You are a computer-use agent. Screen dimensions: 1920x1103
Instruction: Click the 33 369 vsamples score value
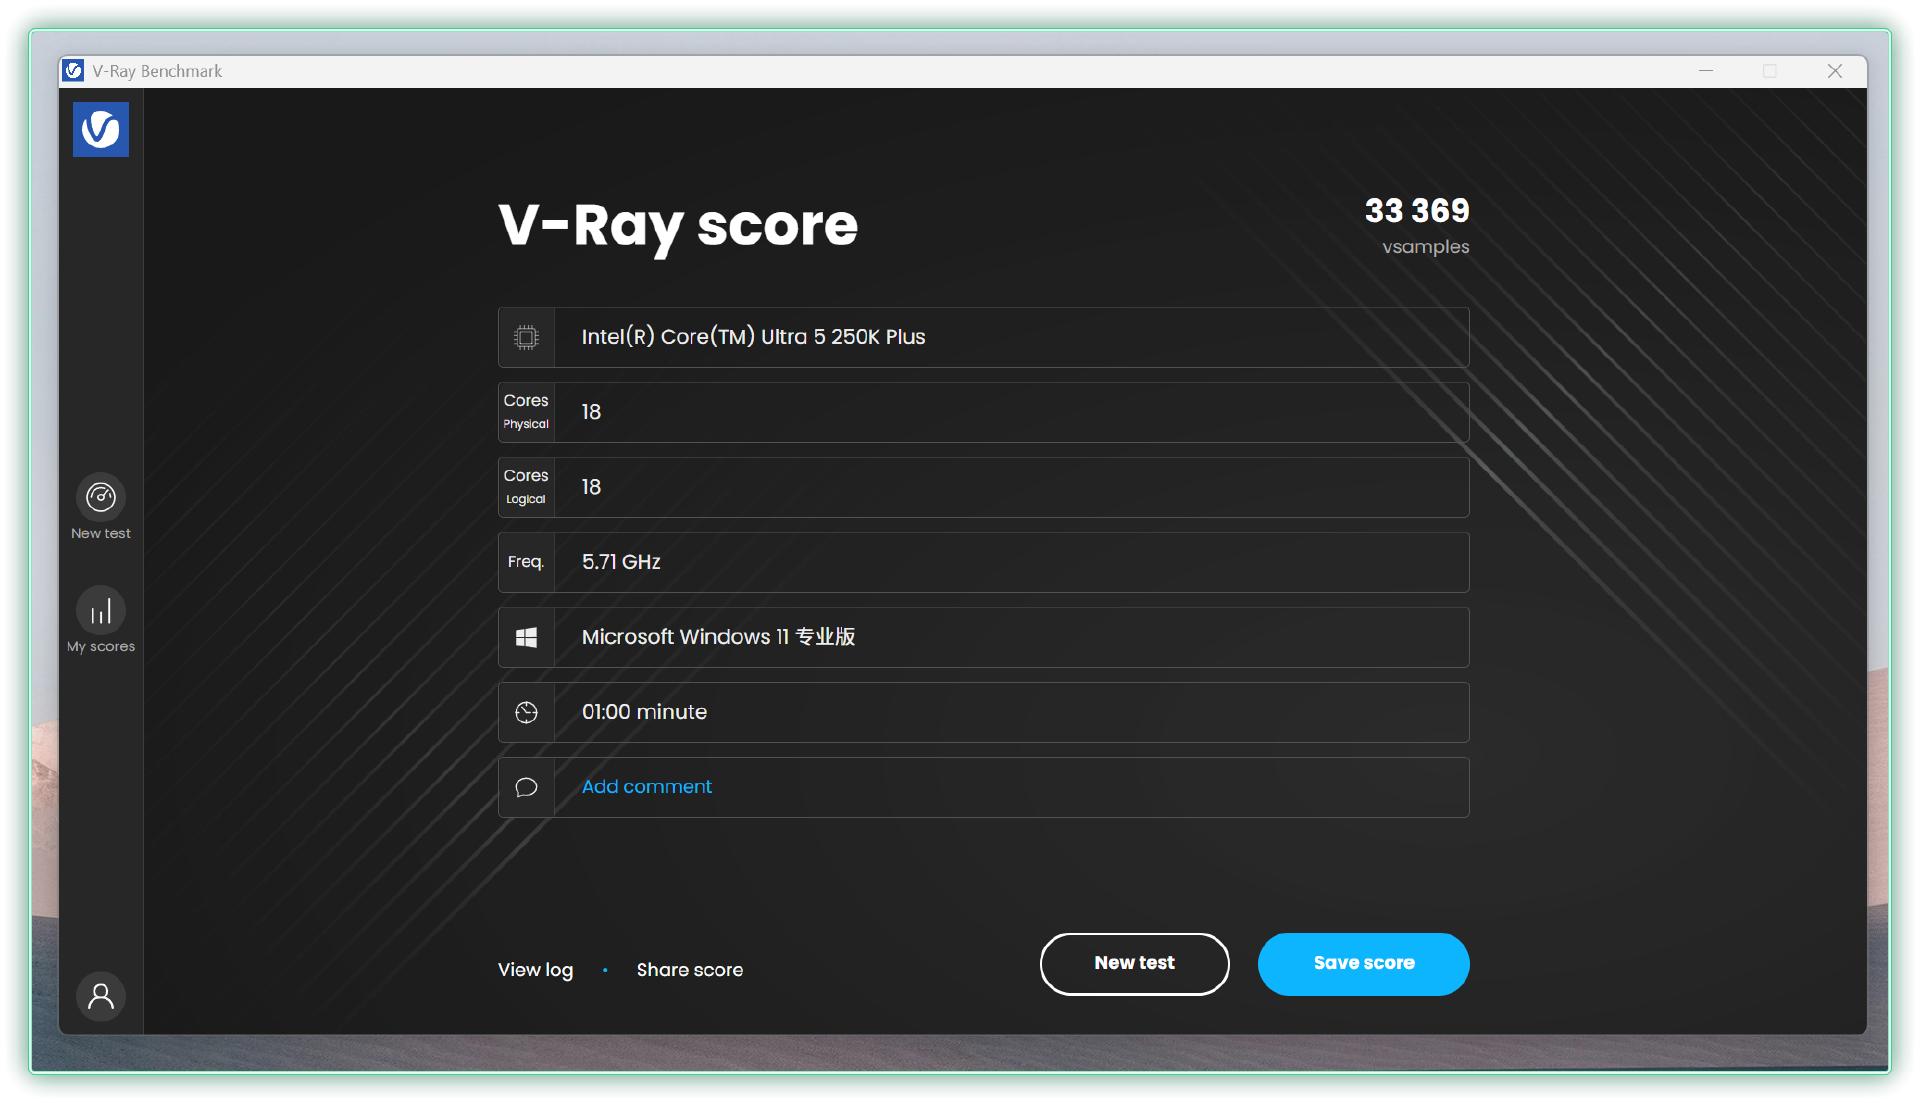(1416, 211)
